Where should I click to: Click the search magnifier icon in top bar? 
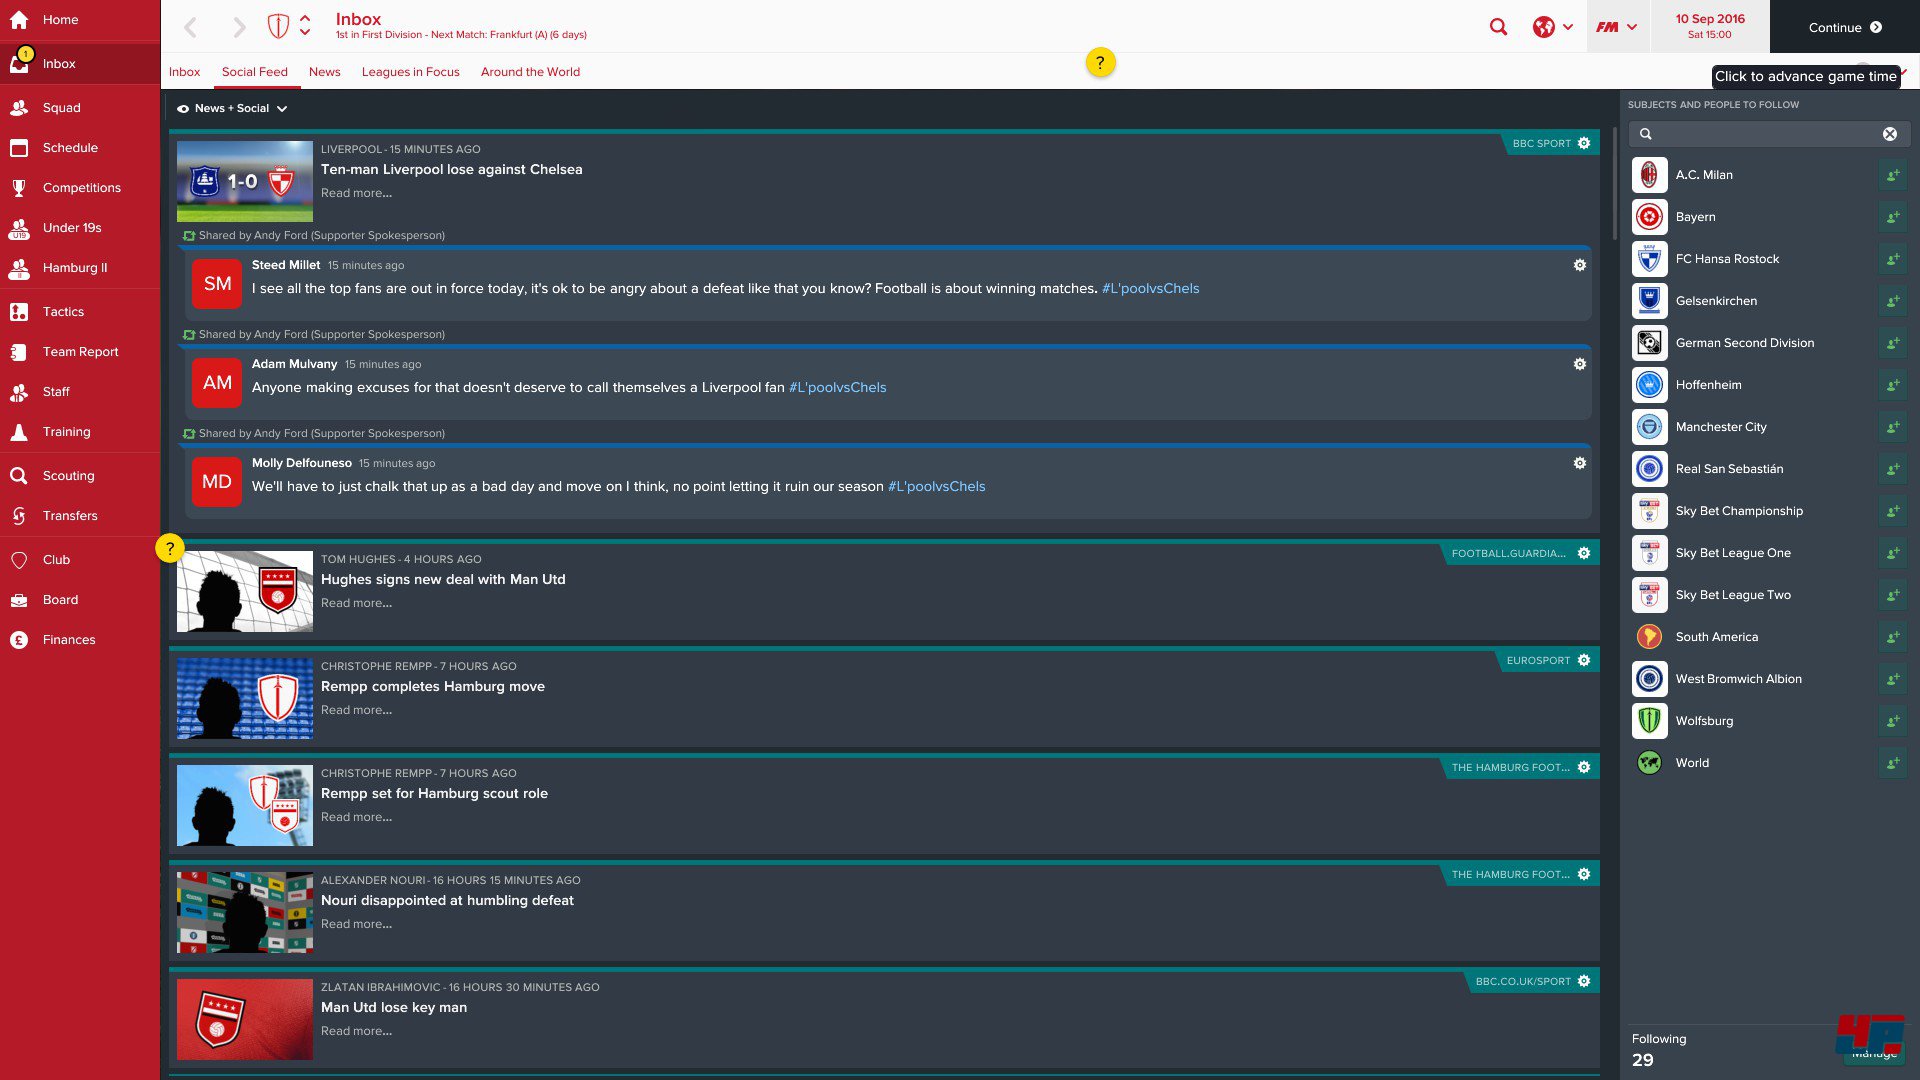(x=1498, y=27)
